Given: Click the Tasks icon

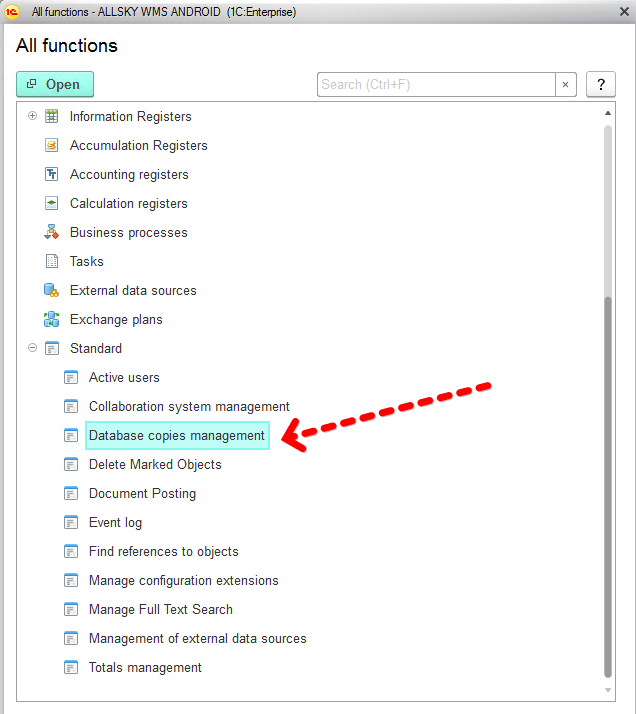Looking at the screenshot, I should (x=52, y=261).
